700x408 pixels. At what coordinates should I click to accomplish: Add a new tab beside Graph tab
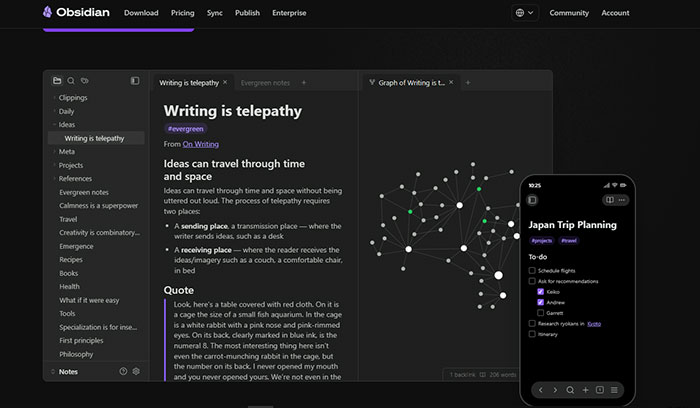pos(468,82)
